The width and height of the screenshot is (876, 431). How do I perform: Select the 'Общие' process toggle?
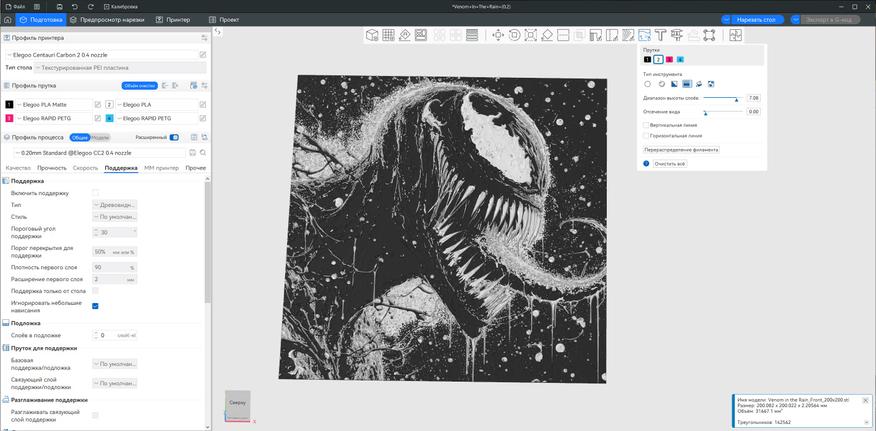point(80,138)
